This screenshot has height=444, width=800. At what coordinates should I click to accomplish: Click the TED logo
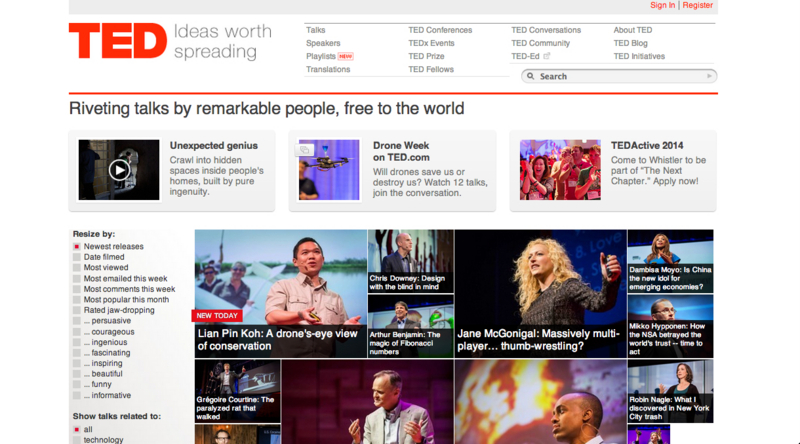118,41
